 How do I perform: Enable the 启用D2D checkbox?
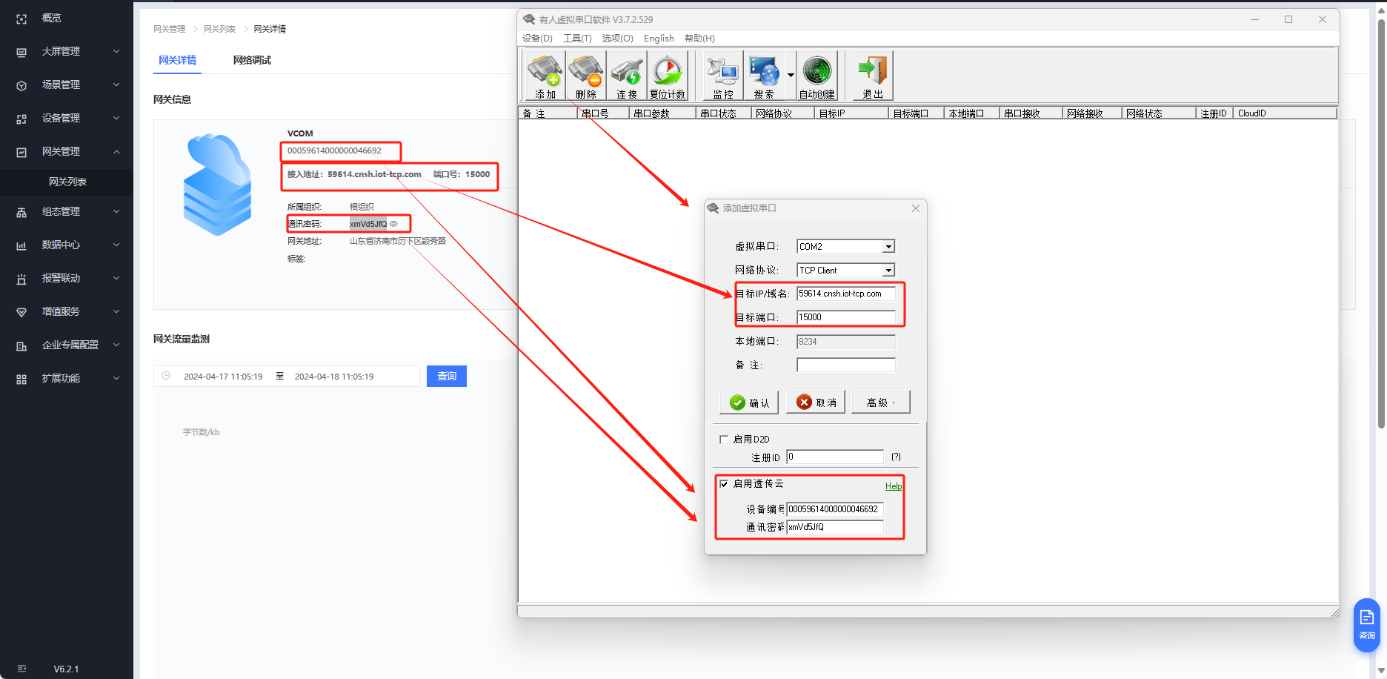pyautogui.click(x=724, y=439)
